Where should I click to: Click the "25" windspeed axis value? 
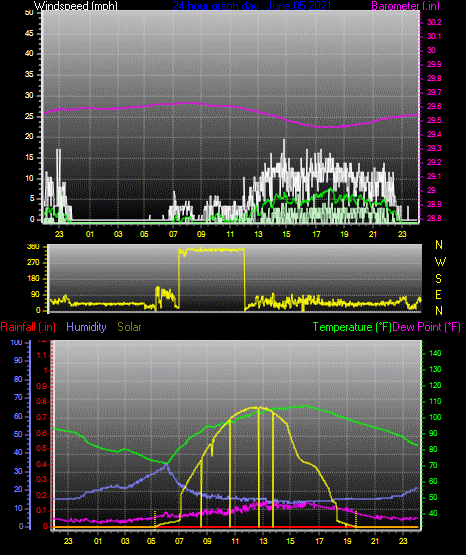pyautogui.click(x=29, y=116)
